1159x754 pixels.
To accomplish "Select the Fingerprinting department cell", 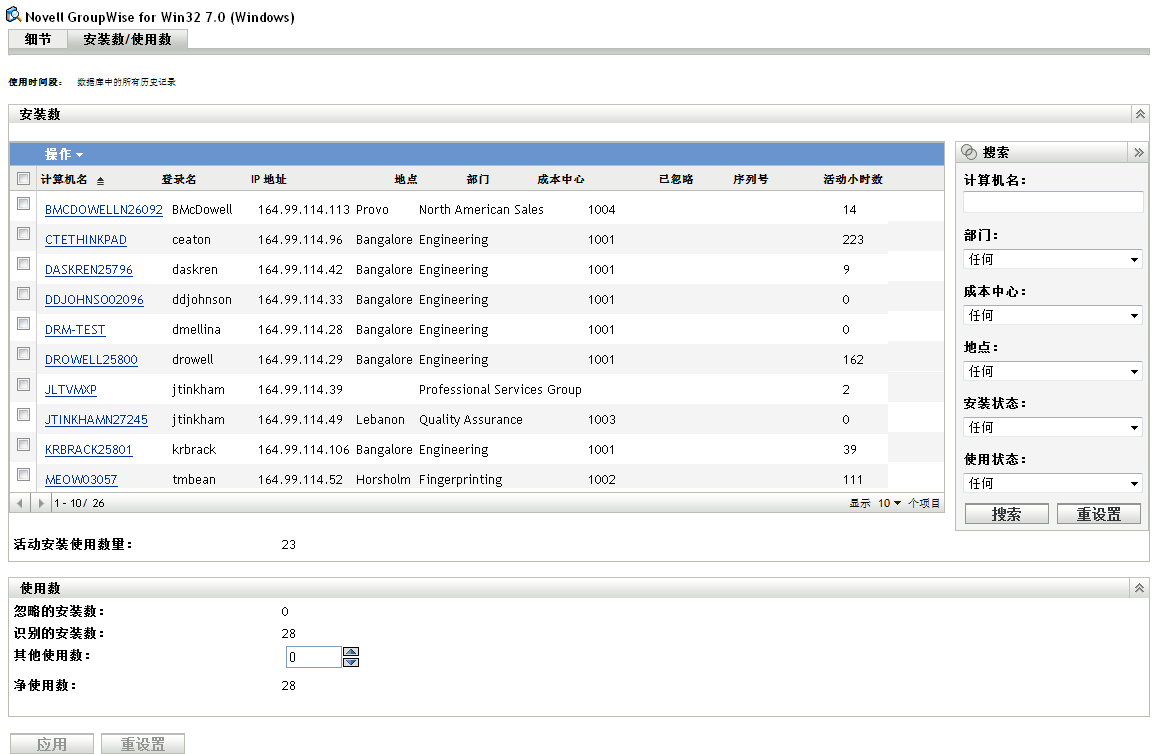I will coord(460,480).
